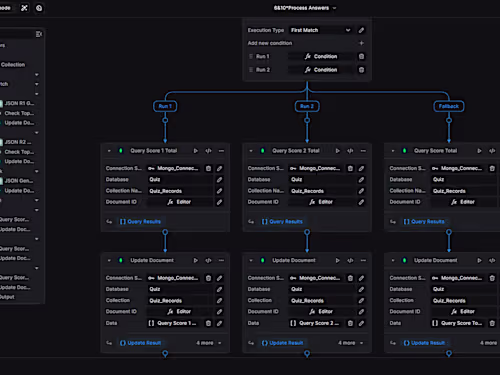Click output connector below Query Score 1 Total
This screenshot has width=500, height=375.
pyautogui.click(x=165, y=232)
